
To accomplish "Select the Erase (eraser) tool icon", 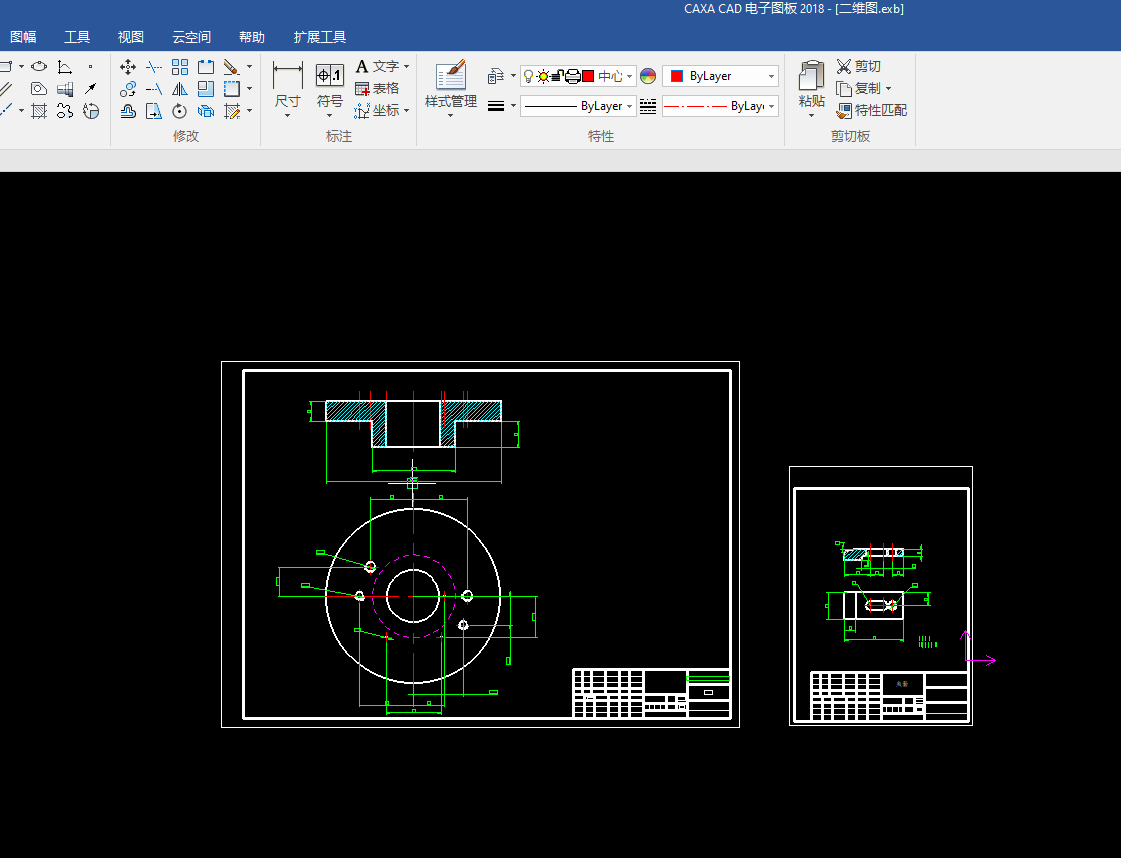I will pyautogui.click(x=231, y=67).
